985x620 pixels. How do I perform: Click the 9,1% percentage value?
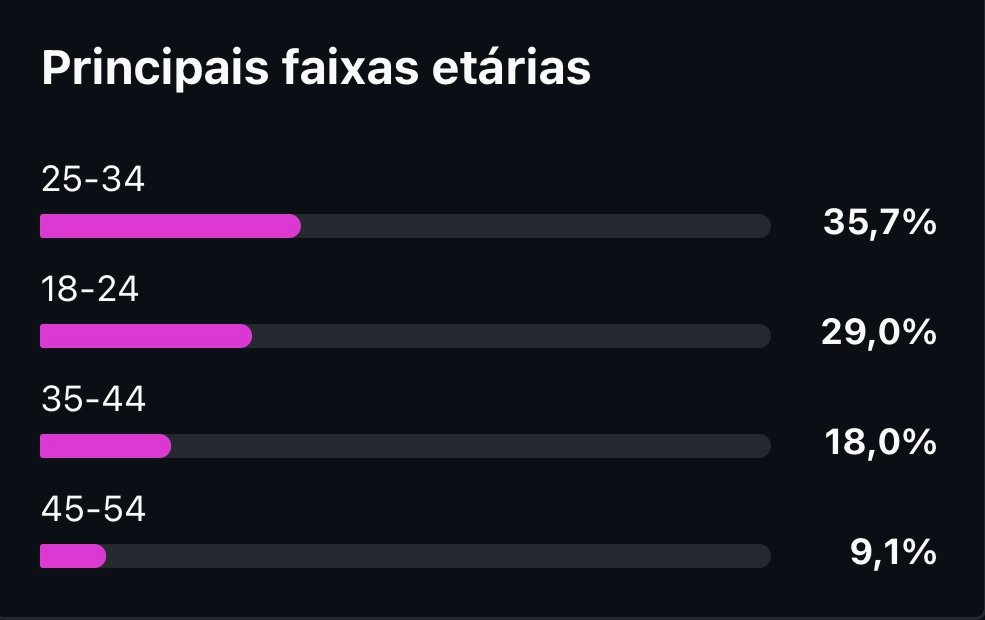[x=893, y=552]
